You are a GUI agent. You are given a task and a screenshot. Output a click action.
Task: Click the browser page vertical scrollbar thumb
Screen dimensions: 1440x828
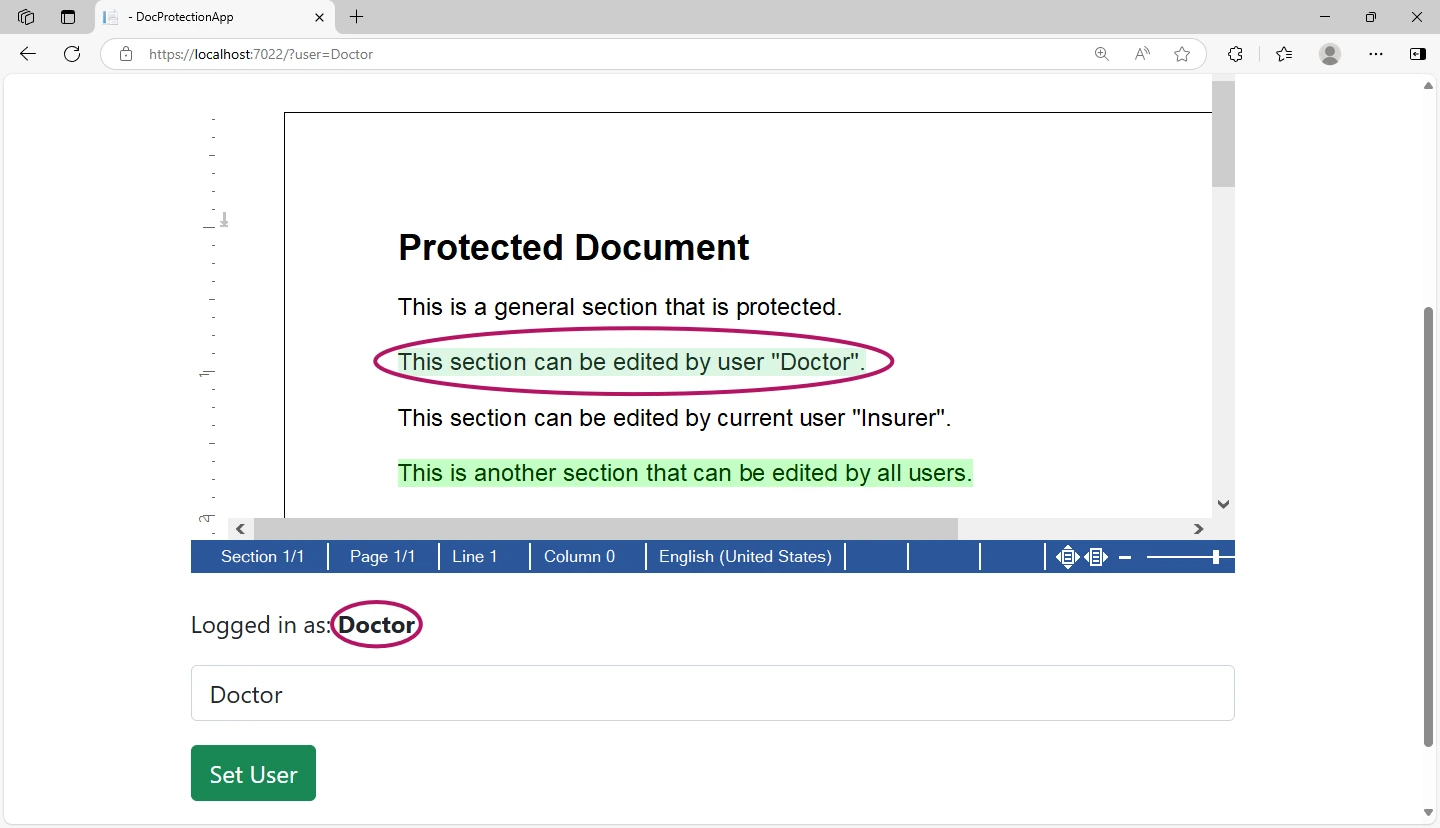(x=1429, y=527)
